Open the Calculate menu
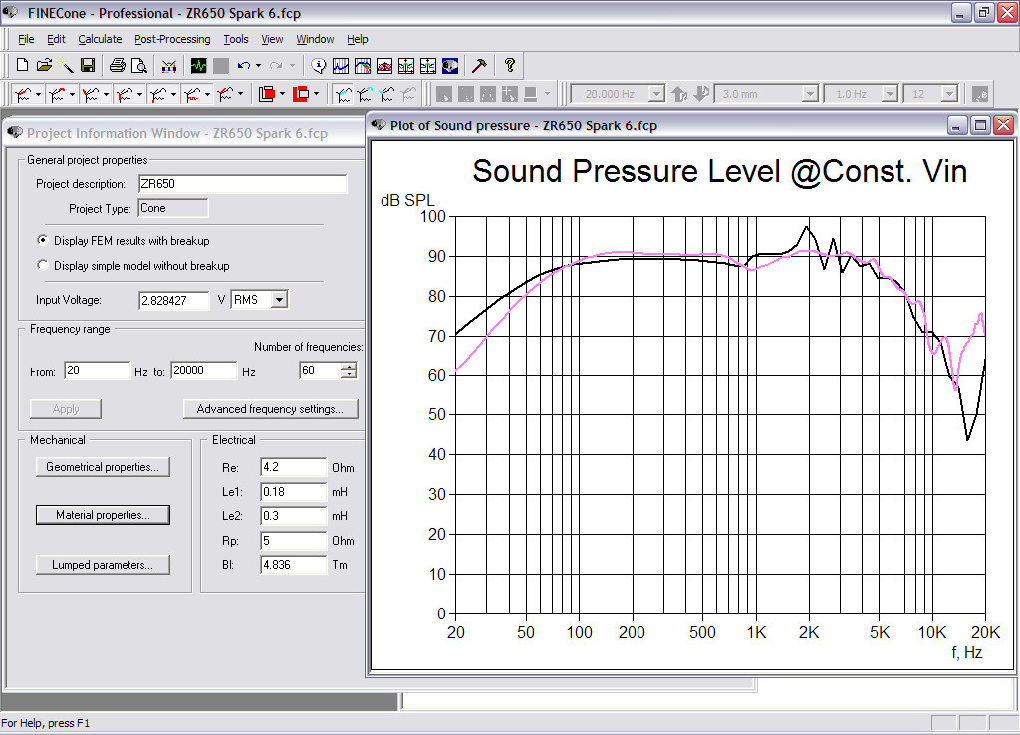This screenshot has height=735, width=1020. 100,39
